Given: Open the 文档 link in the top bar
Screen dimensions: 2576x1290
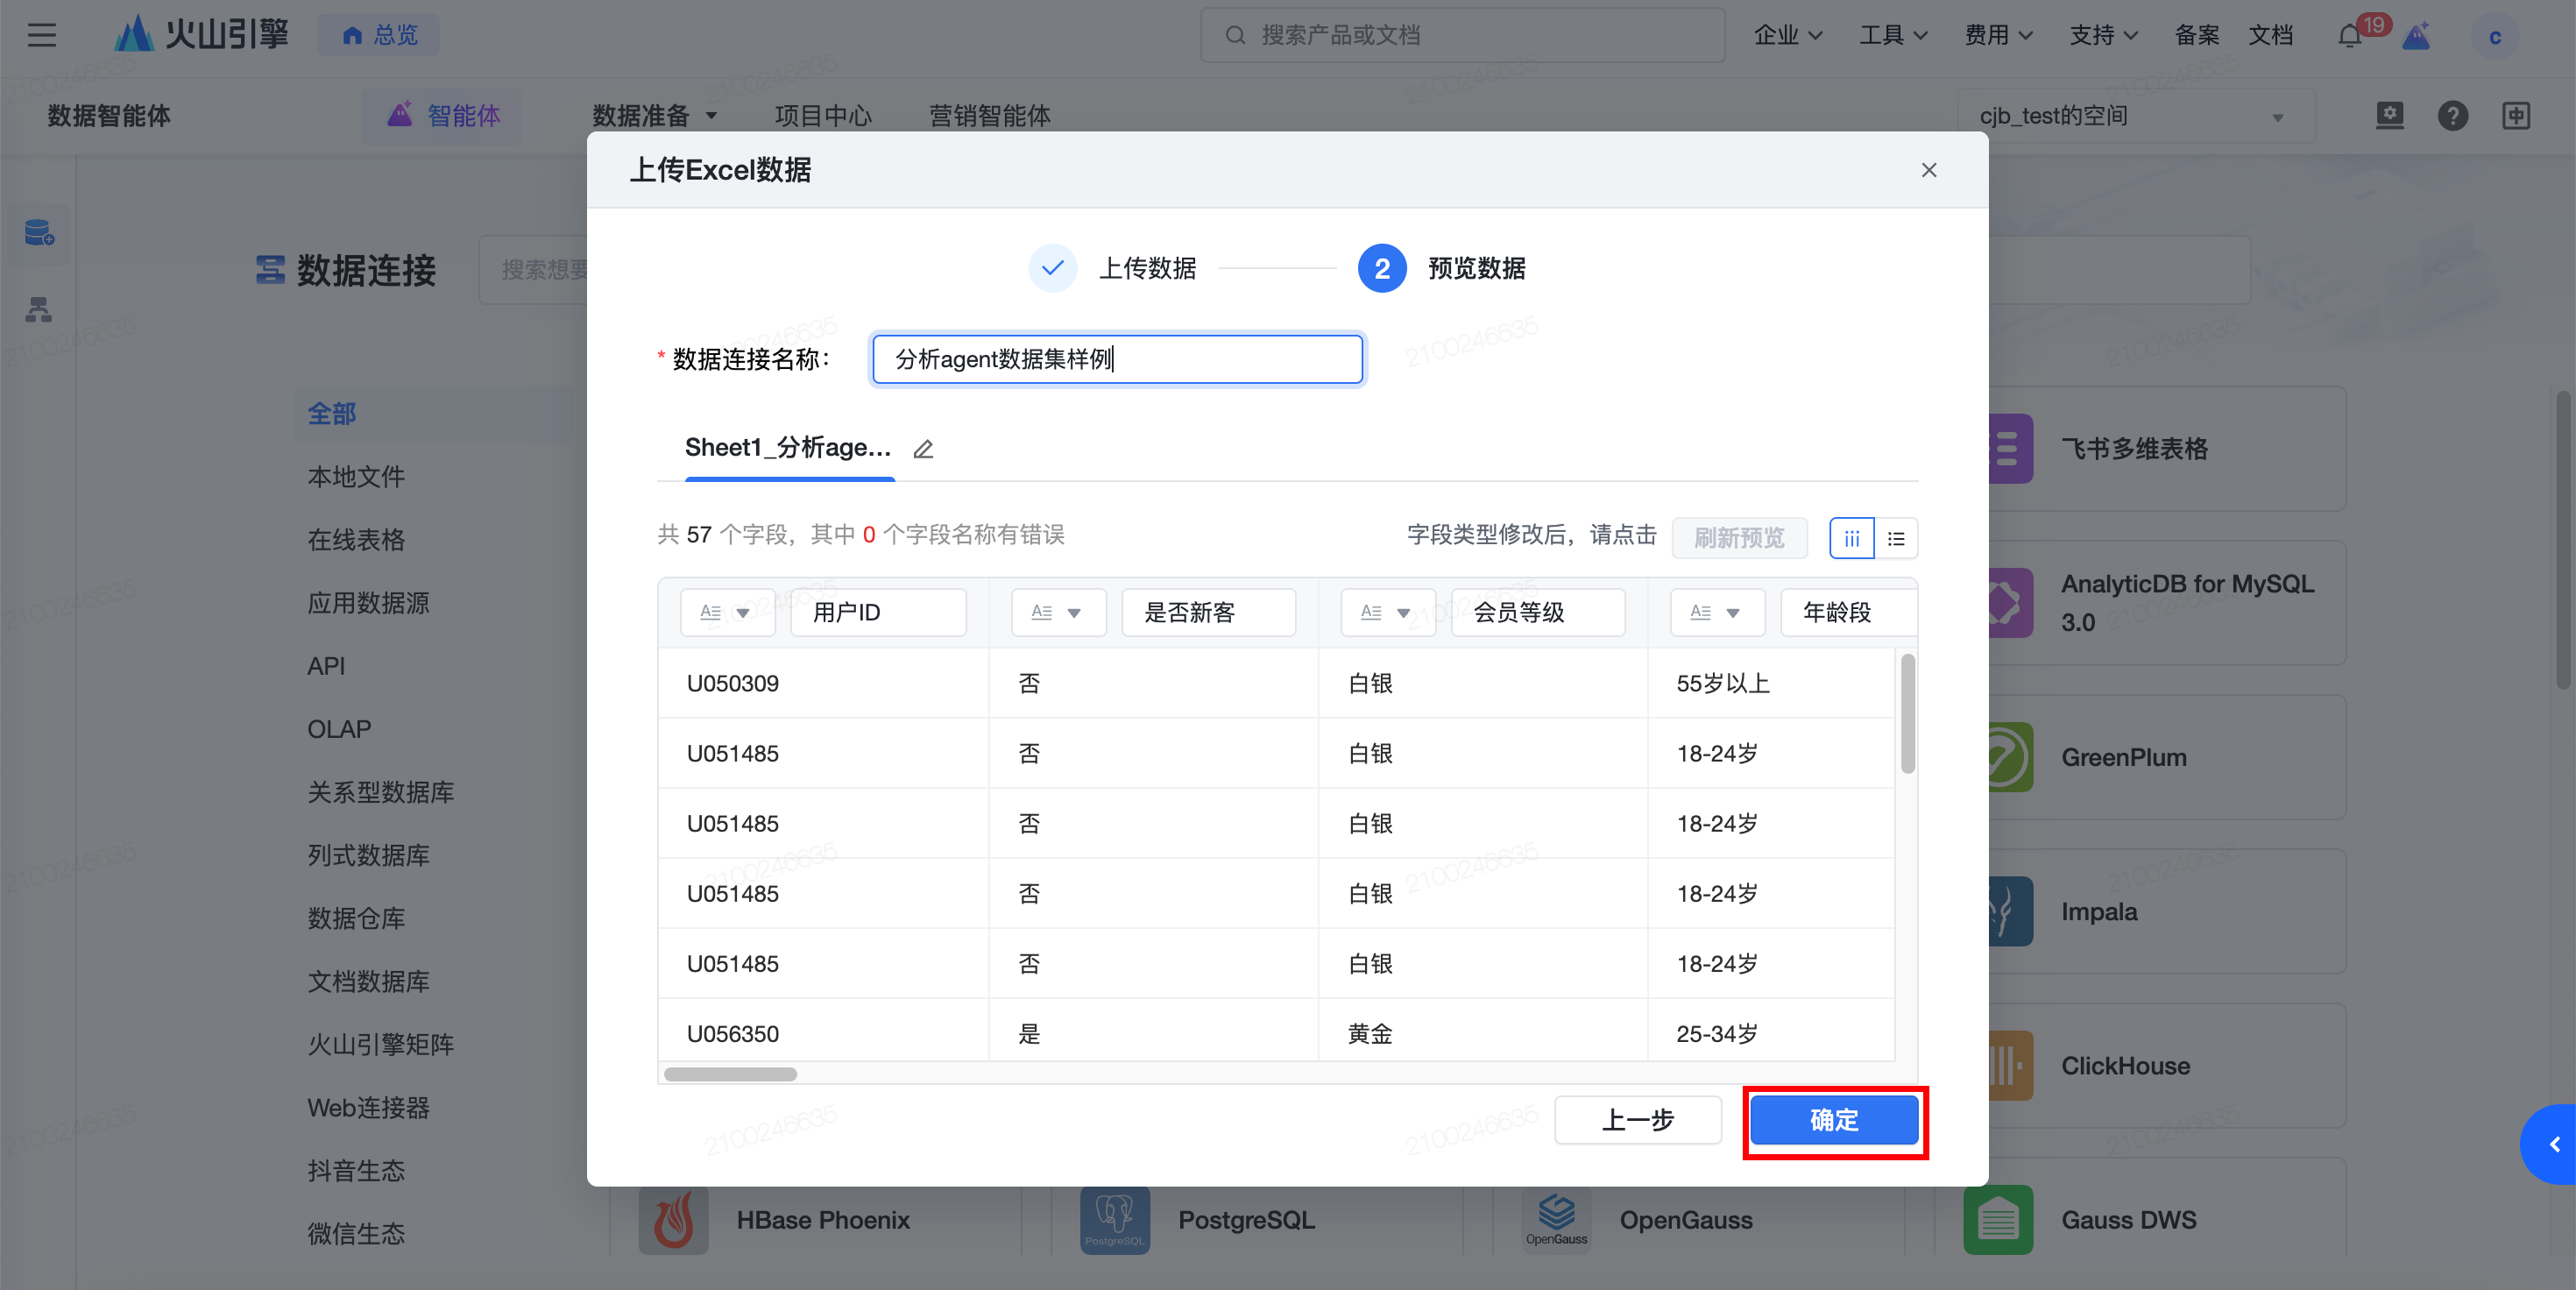Looking at the screenshot, I should pyautogui.click(x=2270, y=36).
